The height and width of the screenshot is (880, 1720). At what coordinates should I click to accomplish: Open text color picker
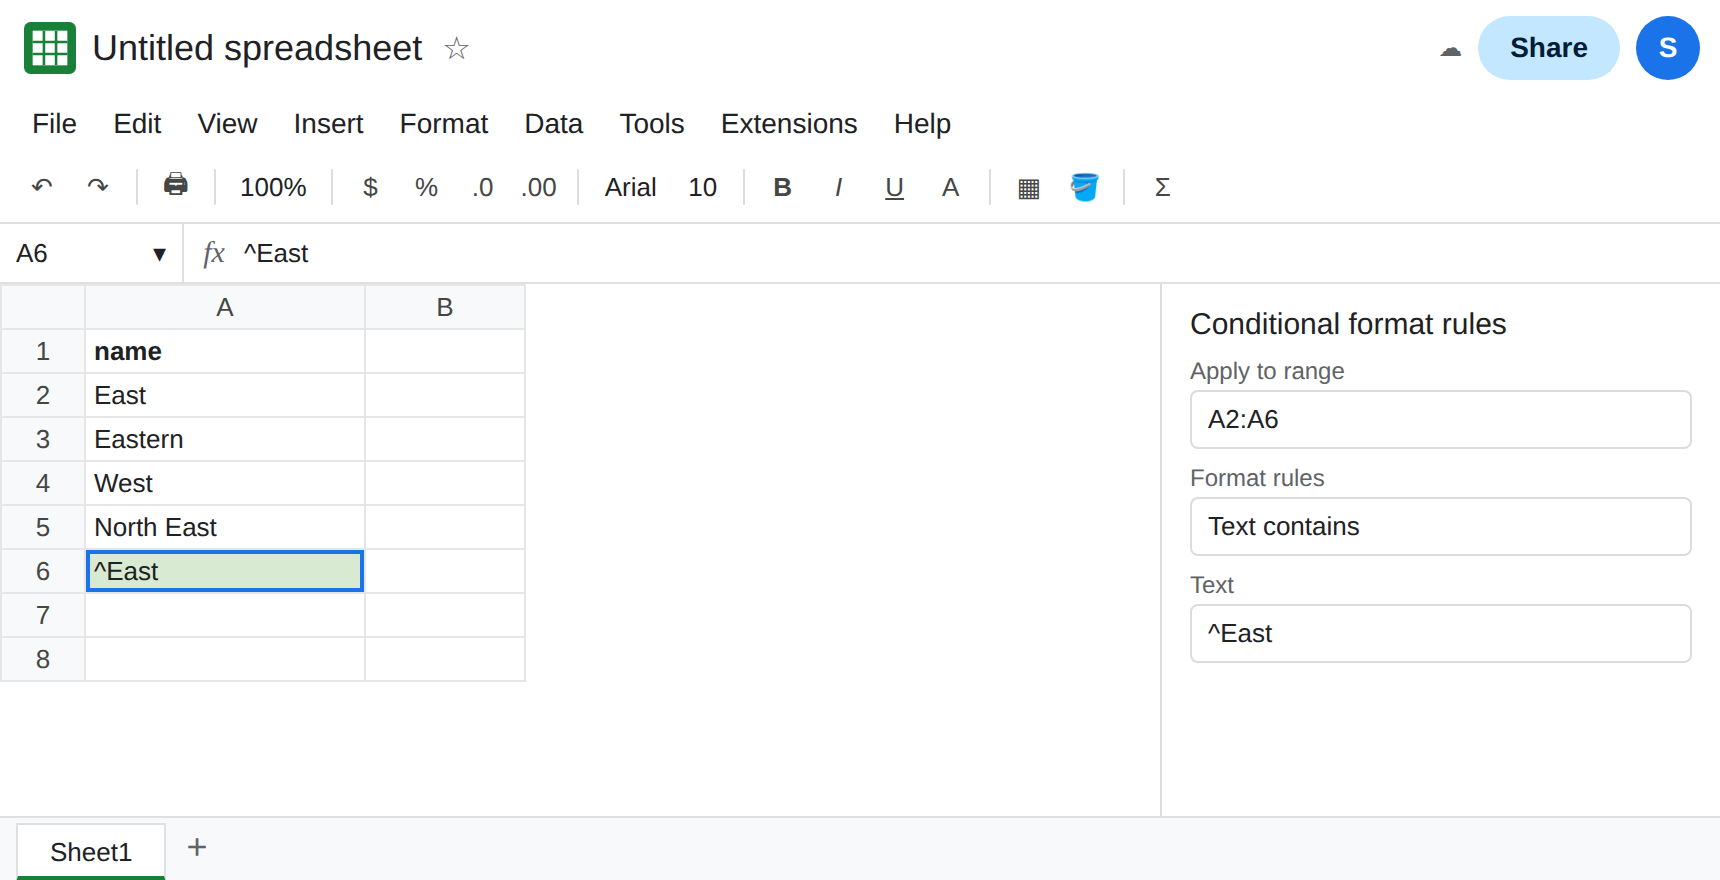coord(950,187)
